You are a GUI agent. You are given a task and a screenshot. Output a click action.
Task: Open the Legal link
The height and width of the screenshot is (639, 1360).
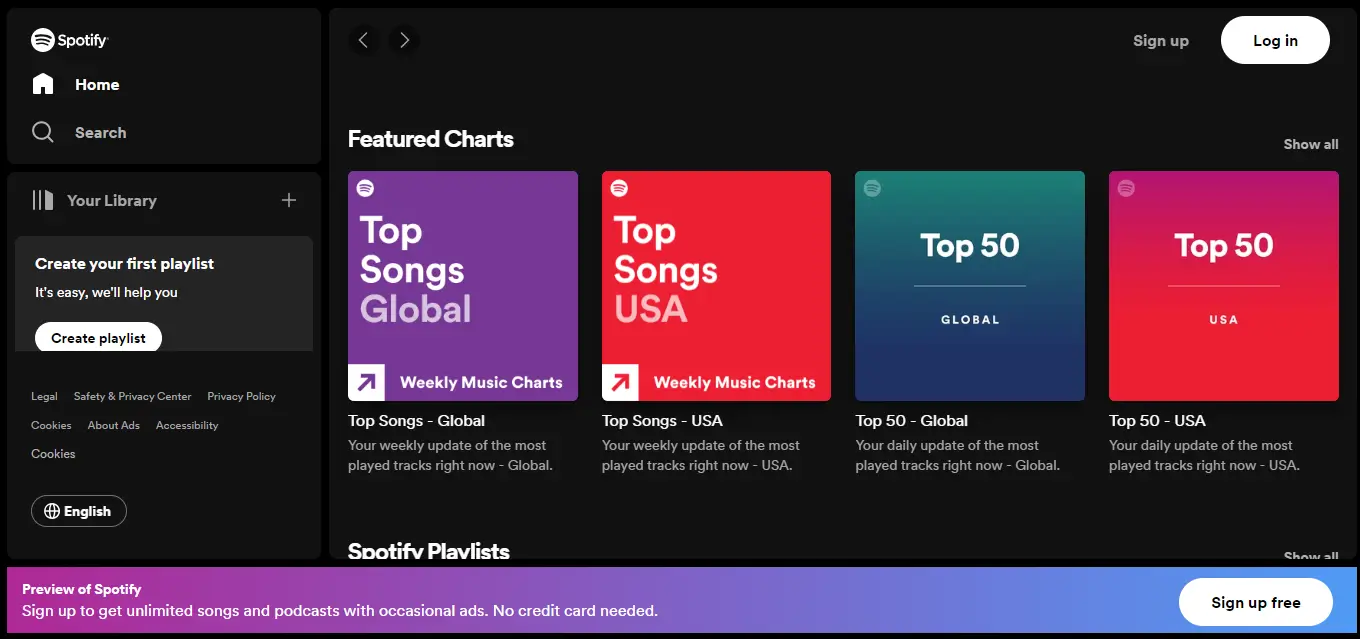click(44, 396)
